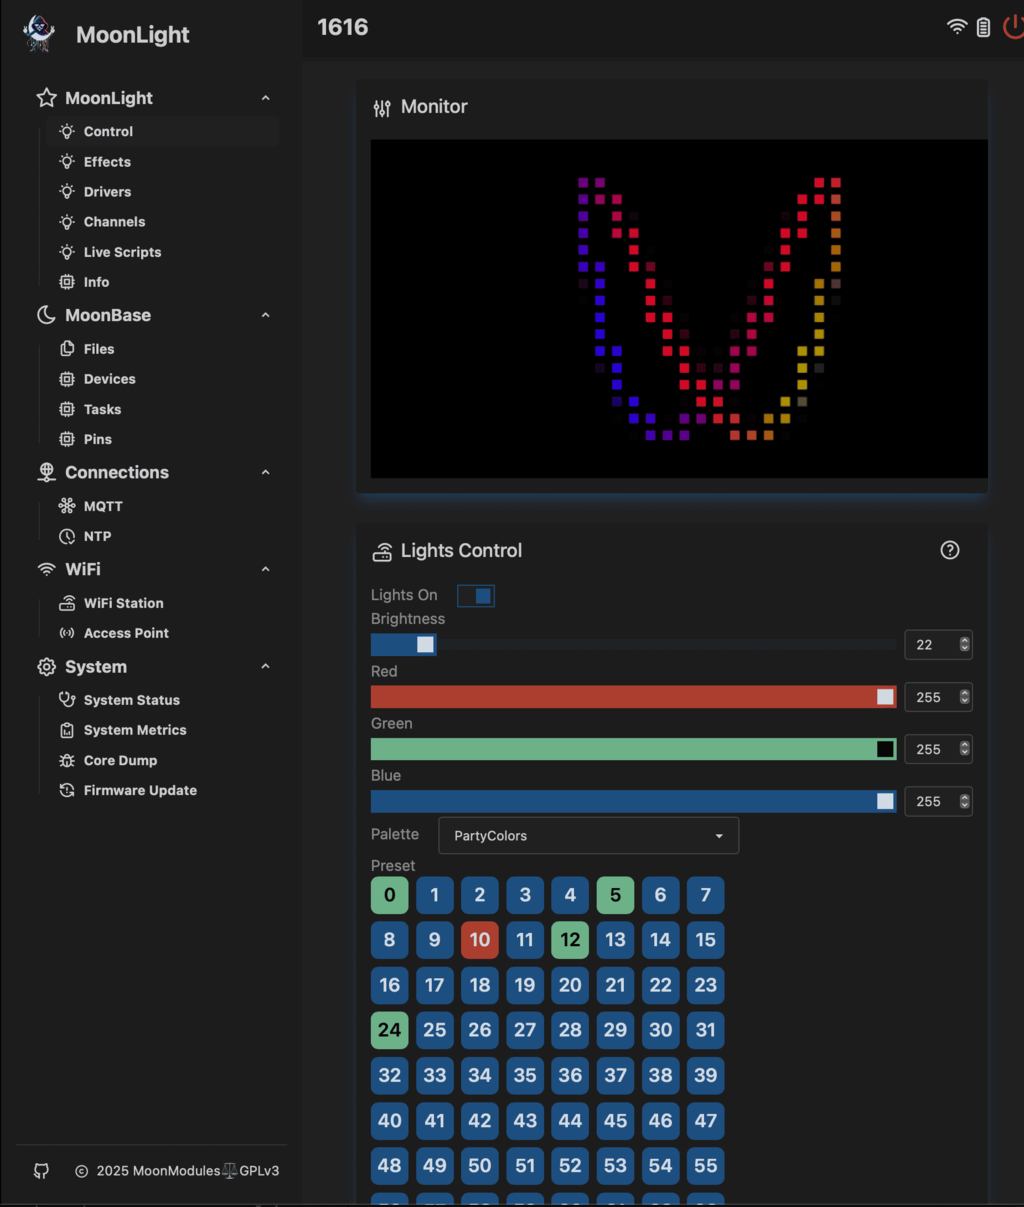This screenshot has height=1207, width=1024.
Task: Go to System Status page
Action: tap(131, 700)
